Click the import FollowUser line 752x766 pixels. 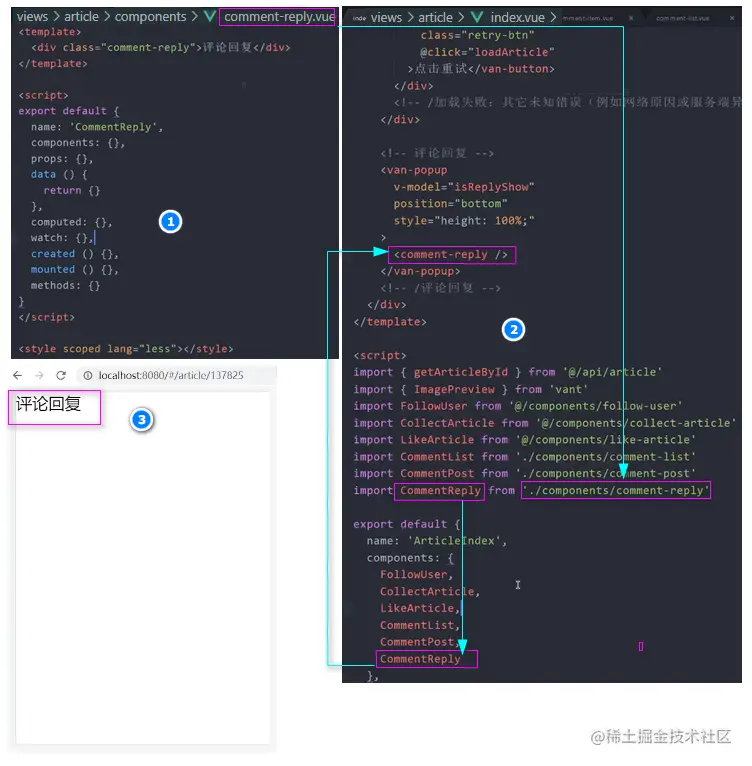[x=517, y=406]
